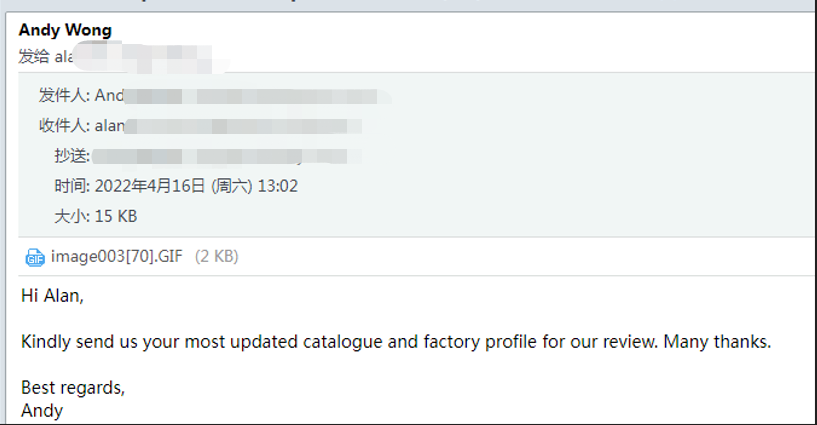Click the 时间 field label
The height and width of the screenshot is (425, 817).
point(72,186)
